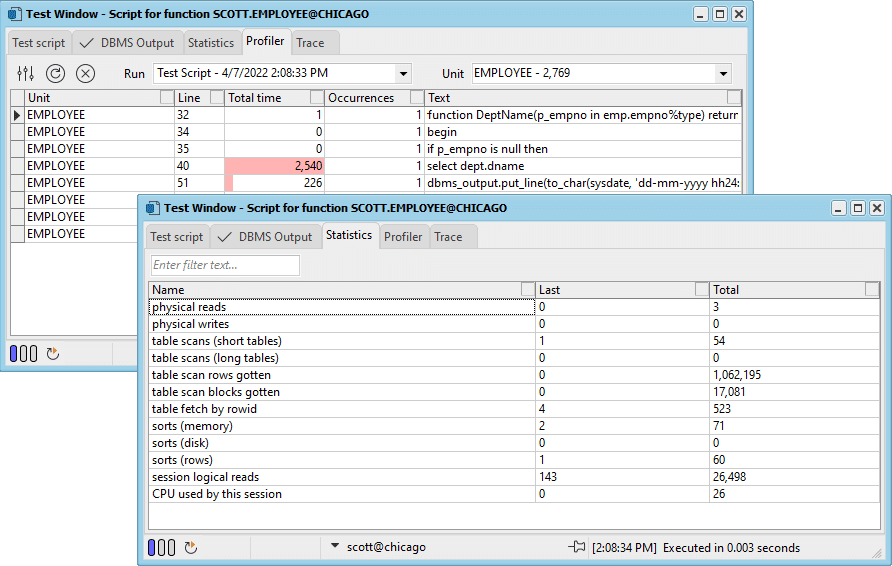The width and height of the screenshot is (892, 566).
Task: Select 'table scan rows gotten' row
Action: click(514, 375)
